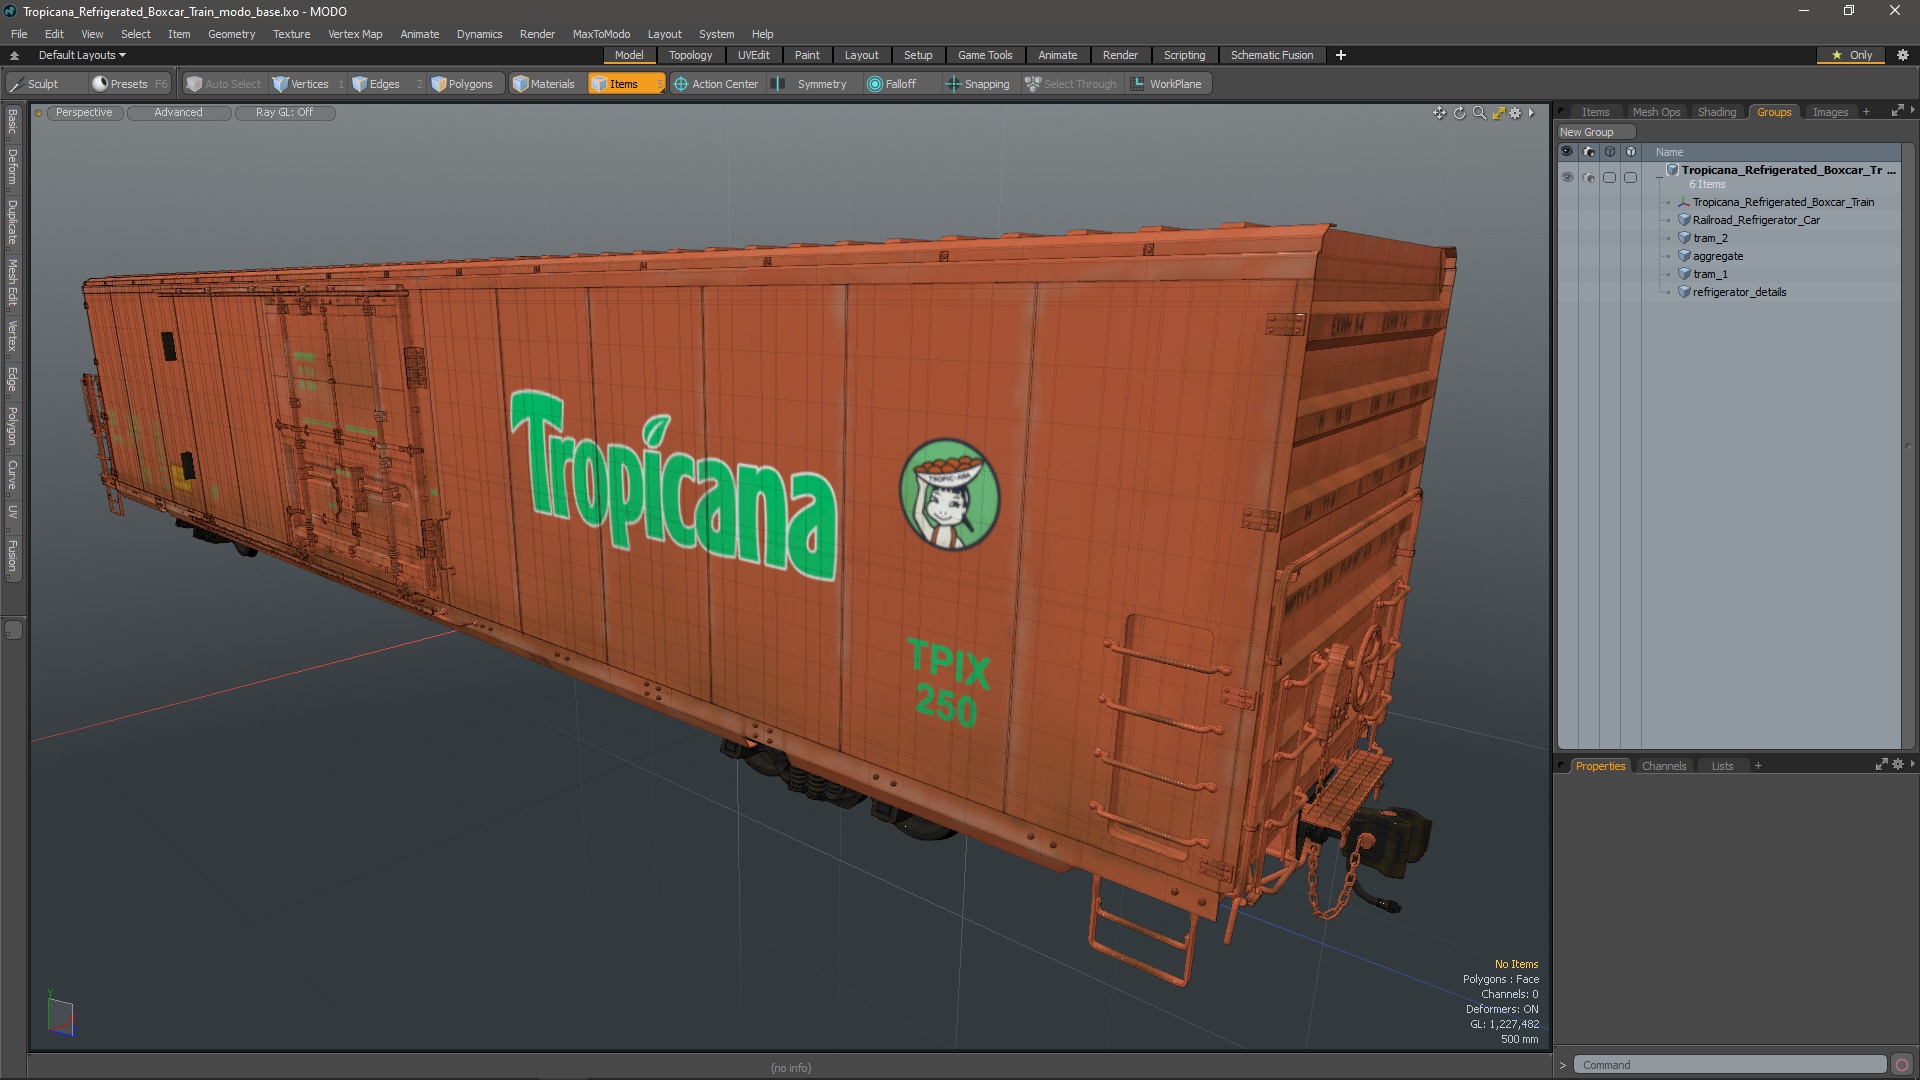Open the WorkPlane tool
Viewport: 1920px width, 1080px height.
point(1166,84)
